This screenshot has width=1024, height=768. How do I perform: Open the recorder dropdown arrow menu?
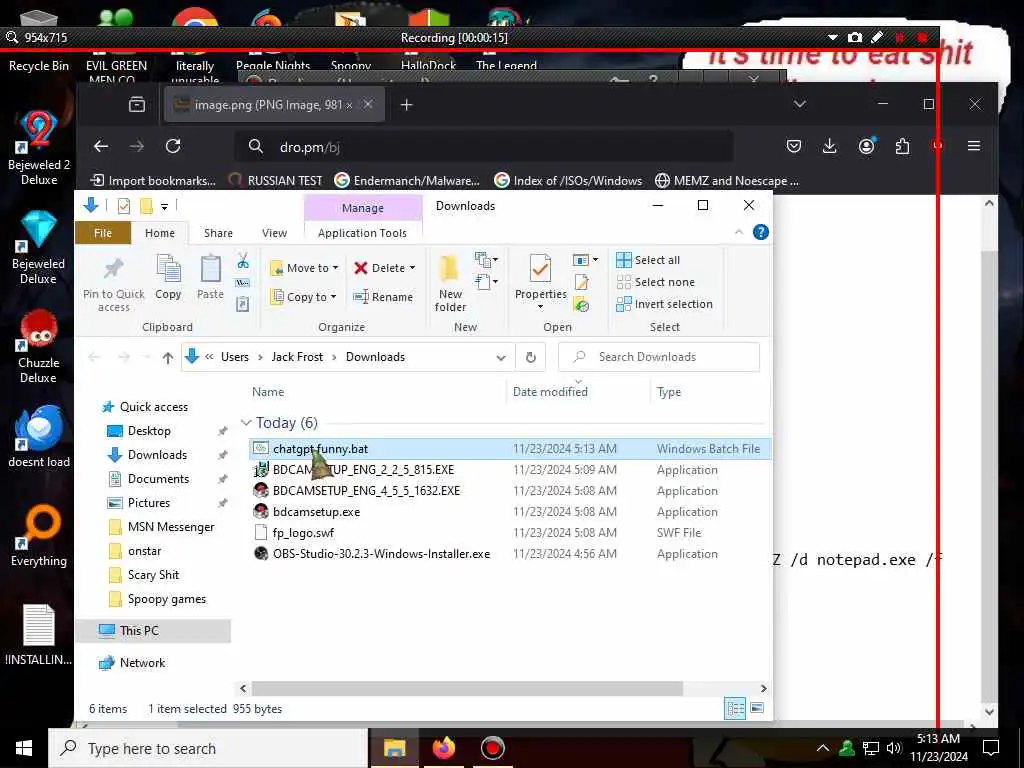[832, 38]
